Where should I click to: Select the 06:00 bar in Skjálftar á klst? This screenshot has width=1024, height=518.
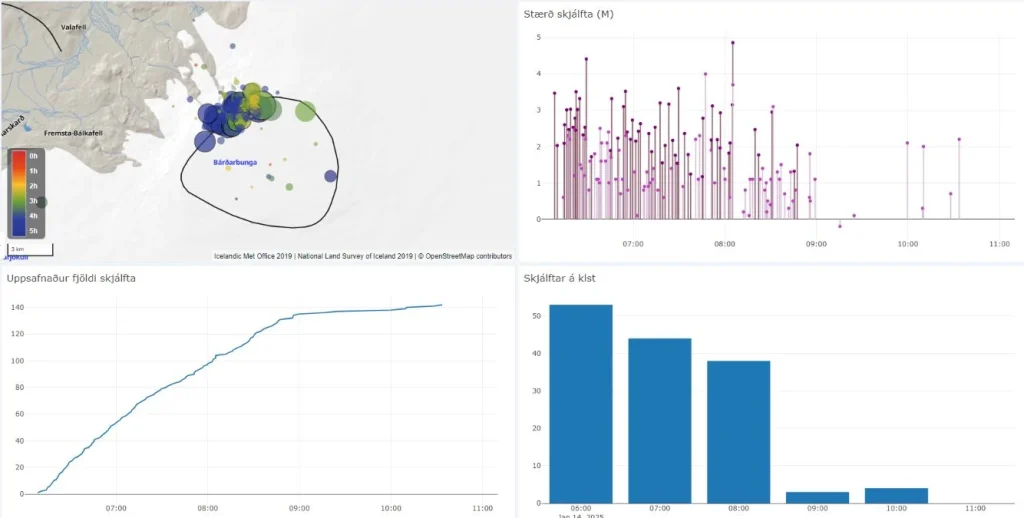click(x=581, y=404)
